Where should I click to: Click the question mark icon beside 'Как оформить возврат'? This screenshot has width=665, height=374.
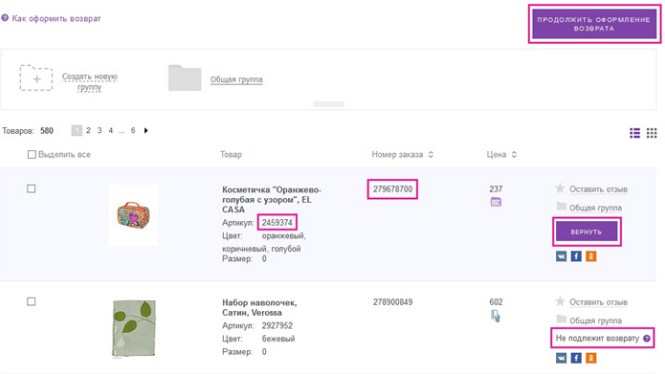pos(5,18)
